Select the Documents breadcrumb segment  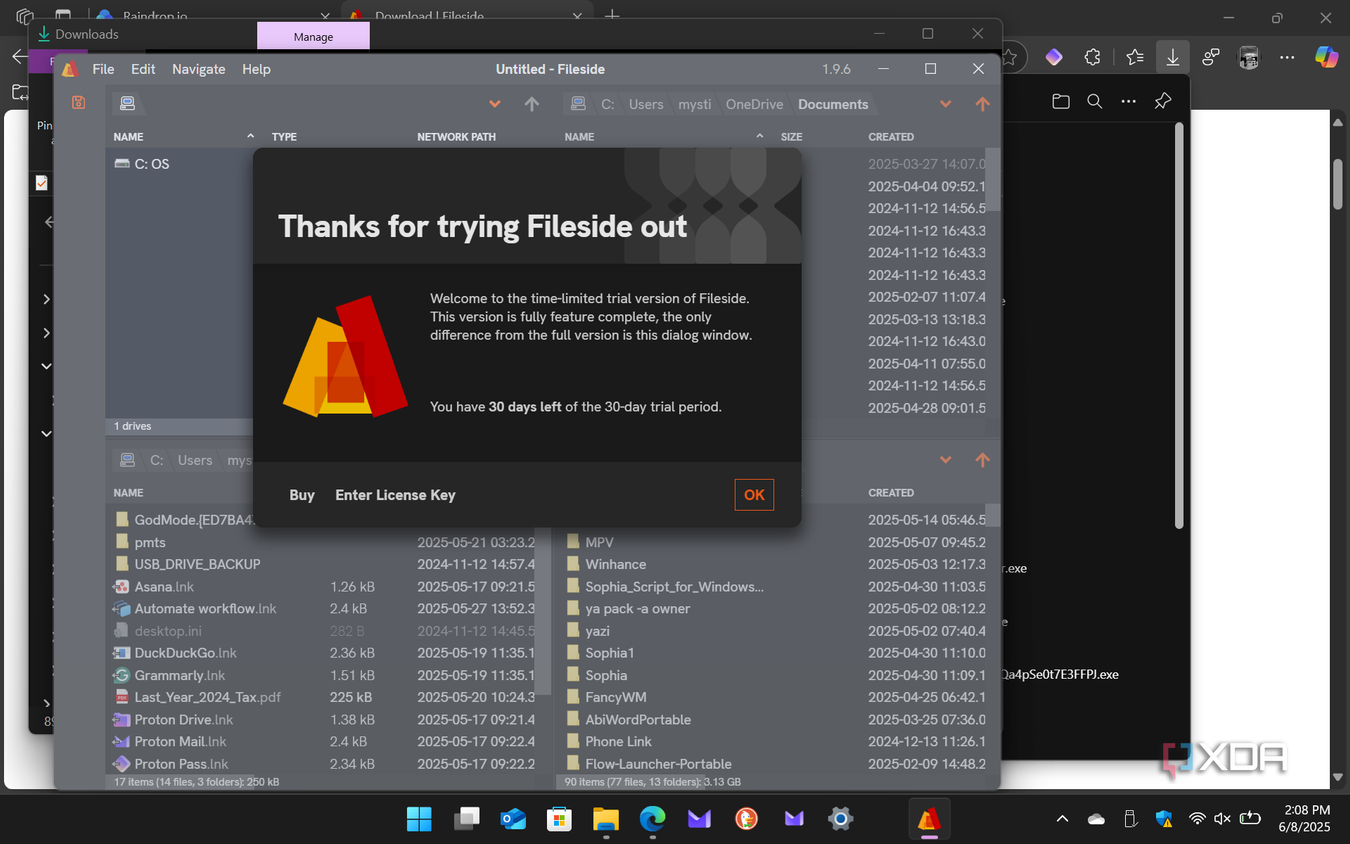point(833,104)
